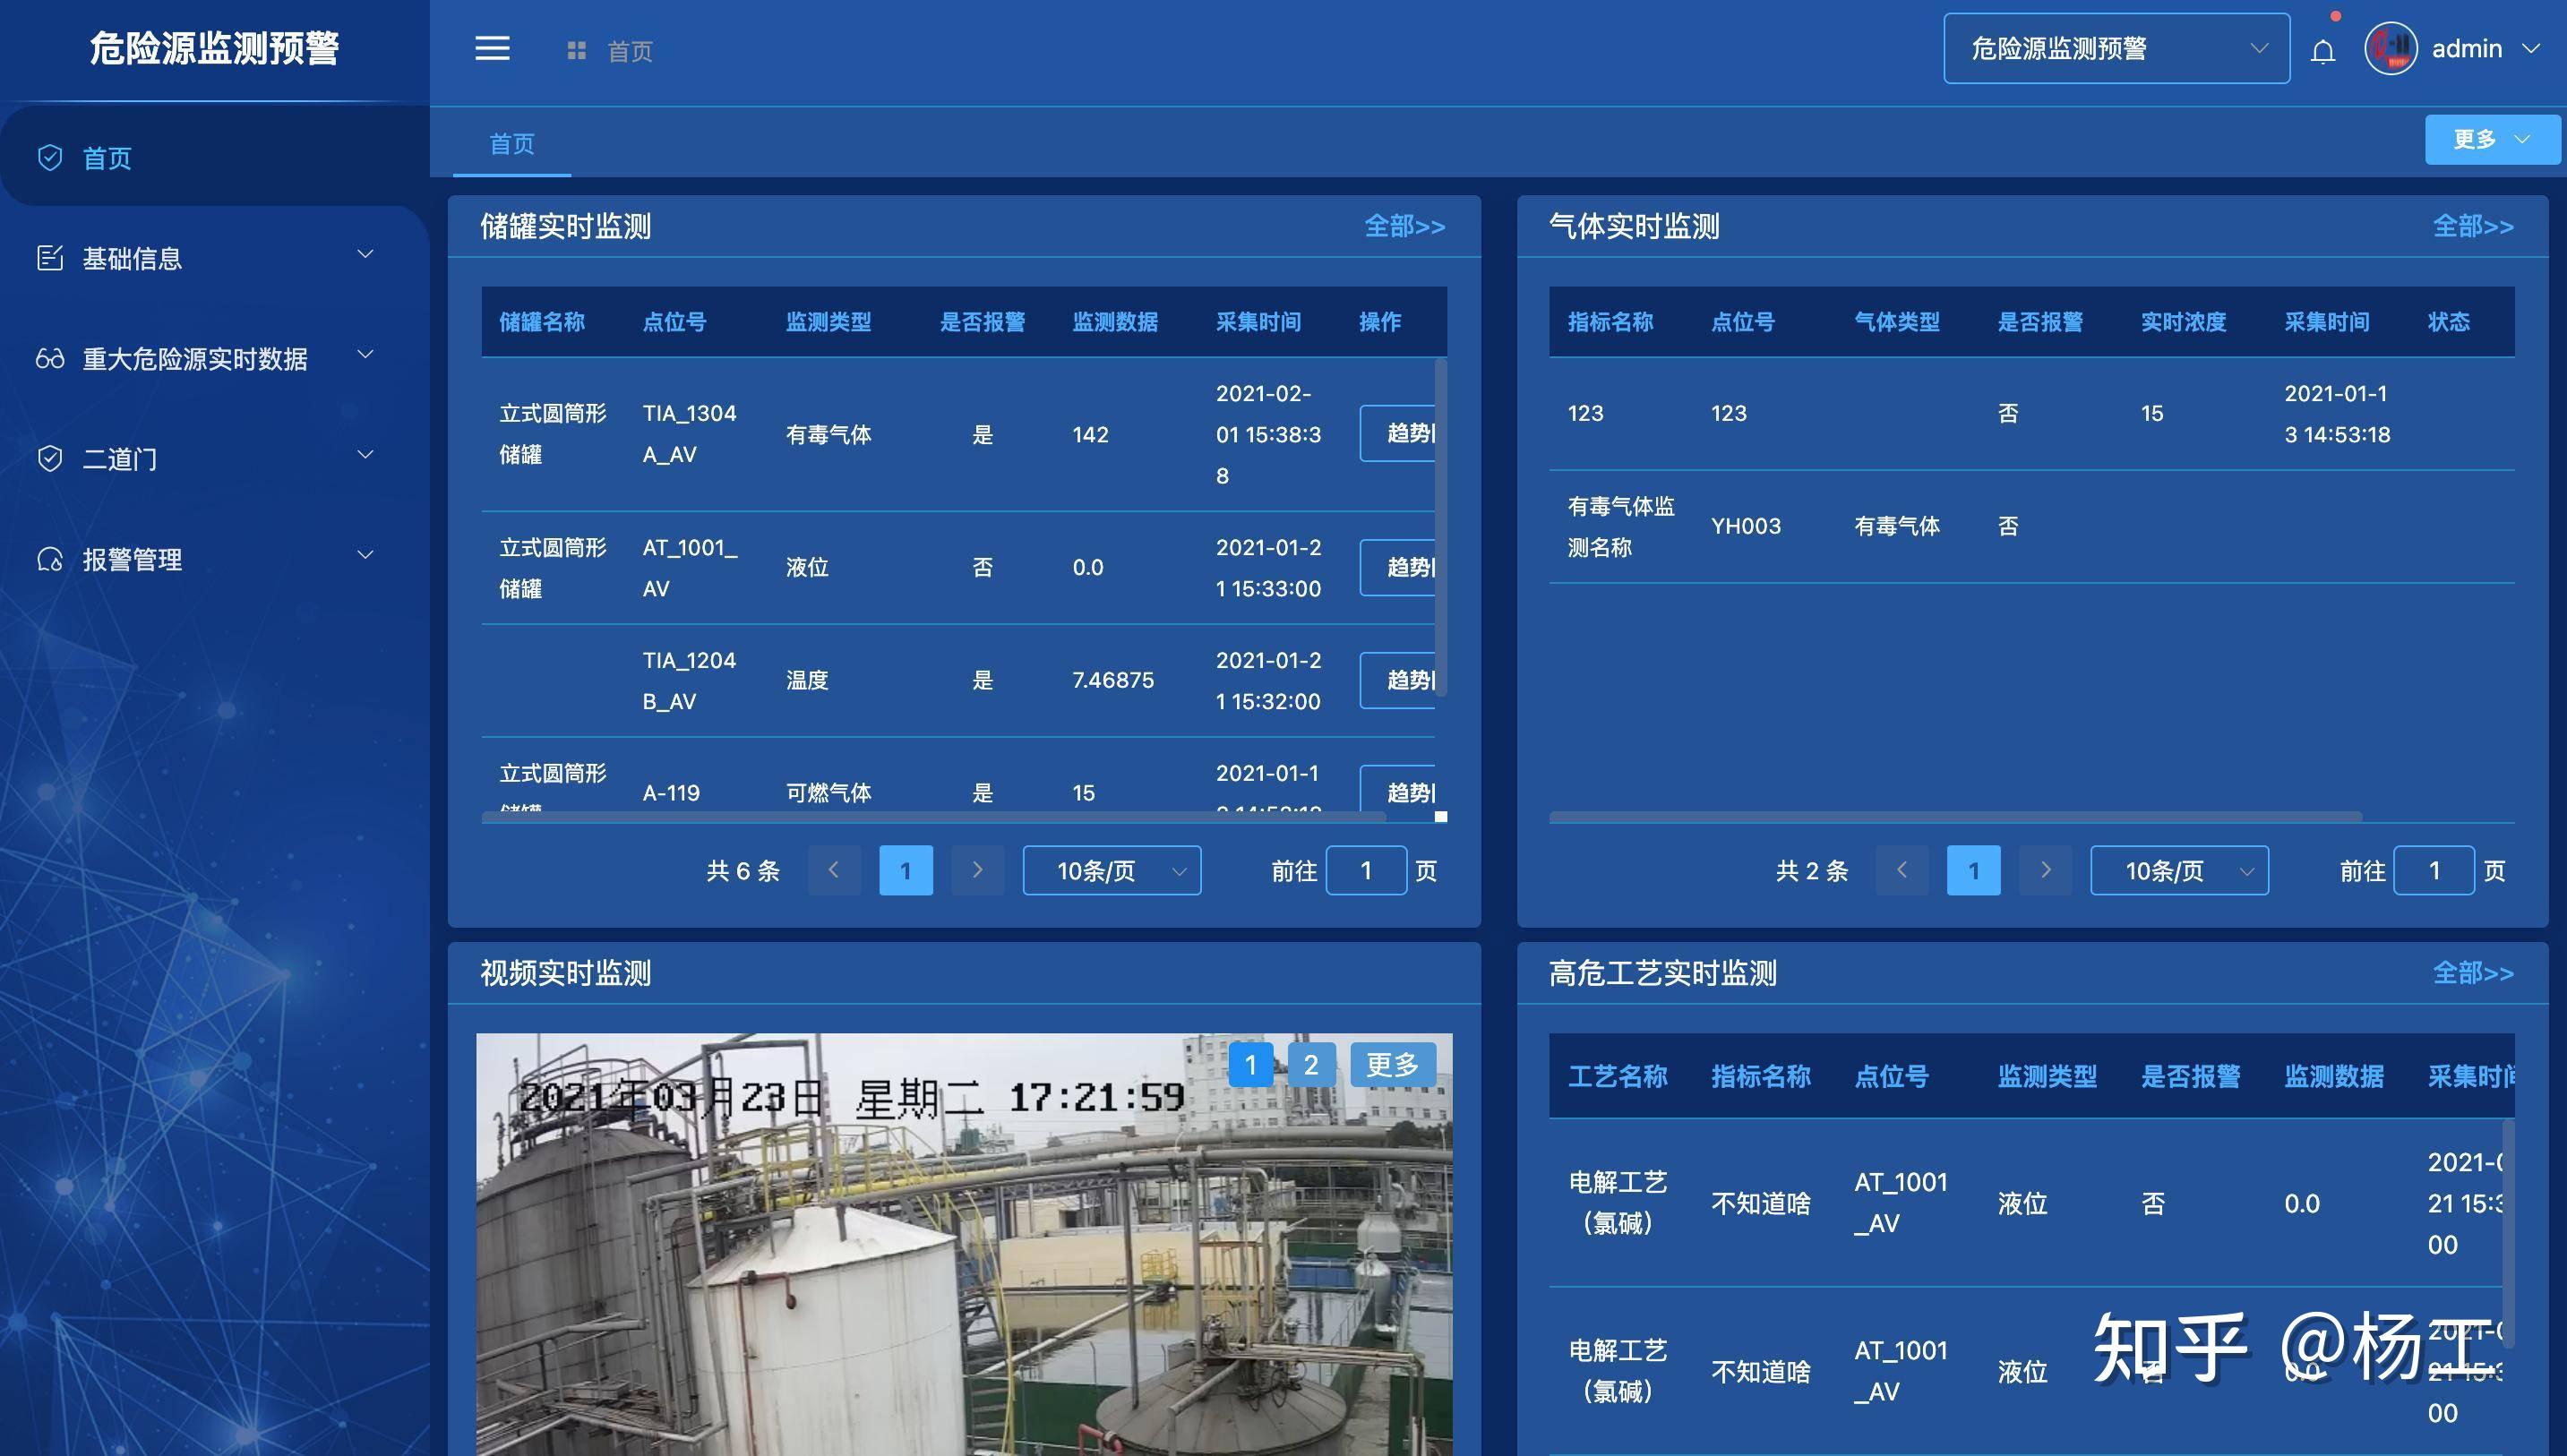Click the 工艺名称 column header
2567x1456 pixels.
[x=1617, y=1077]
